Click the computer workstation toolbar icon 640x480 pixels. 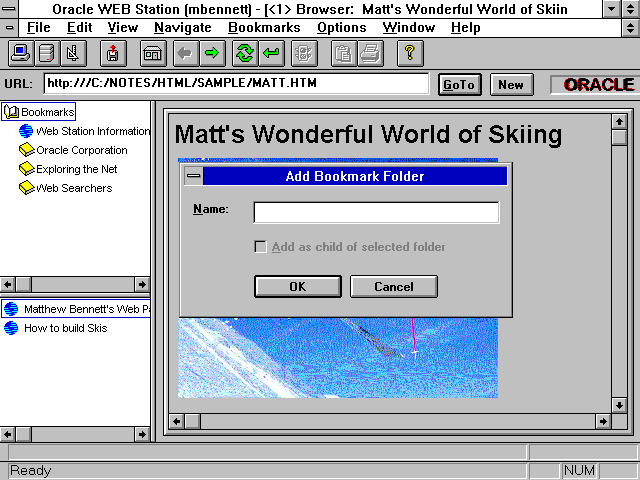click(x=20, y=53)
